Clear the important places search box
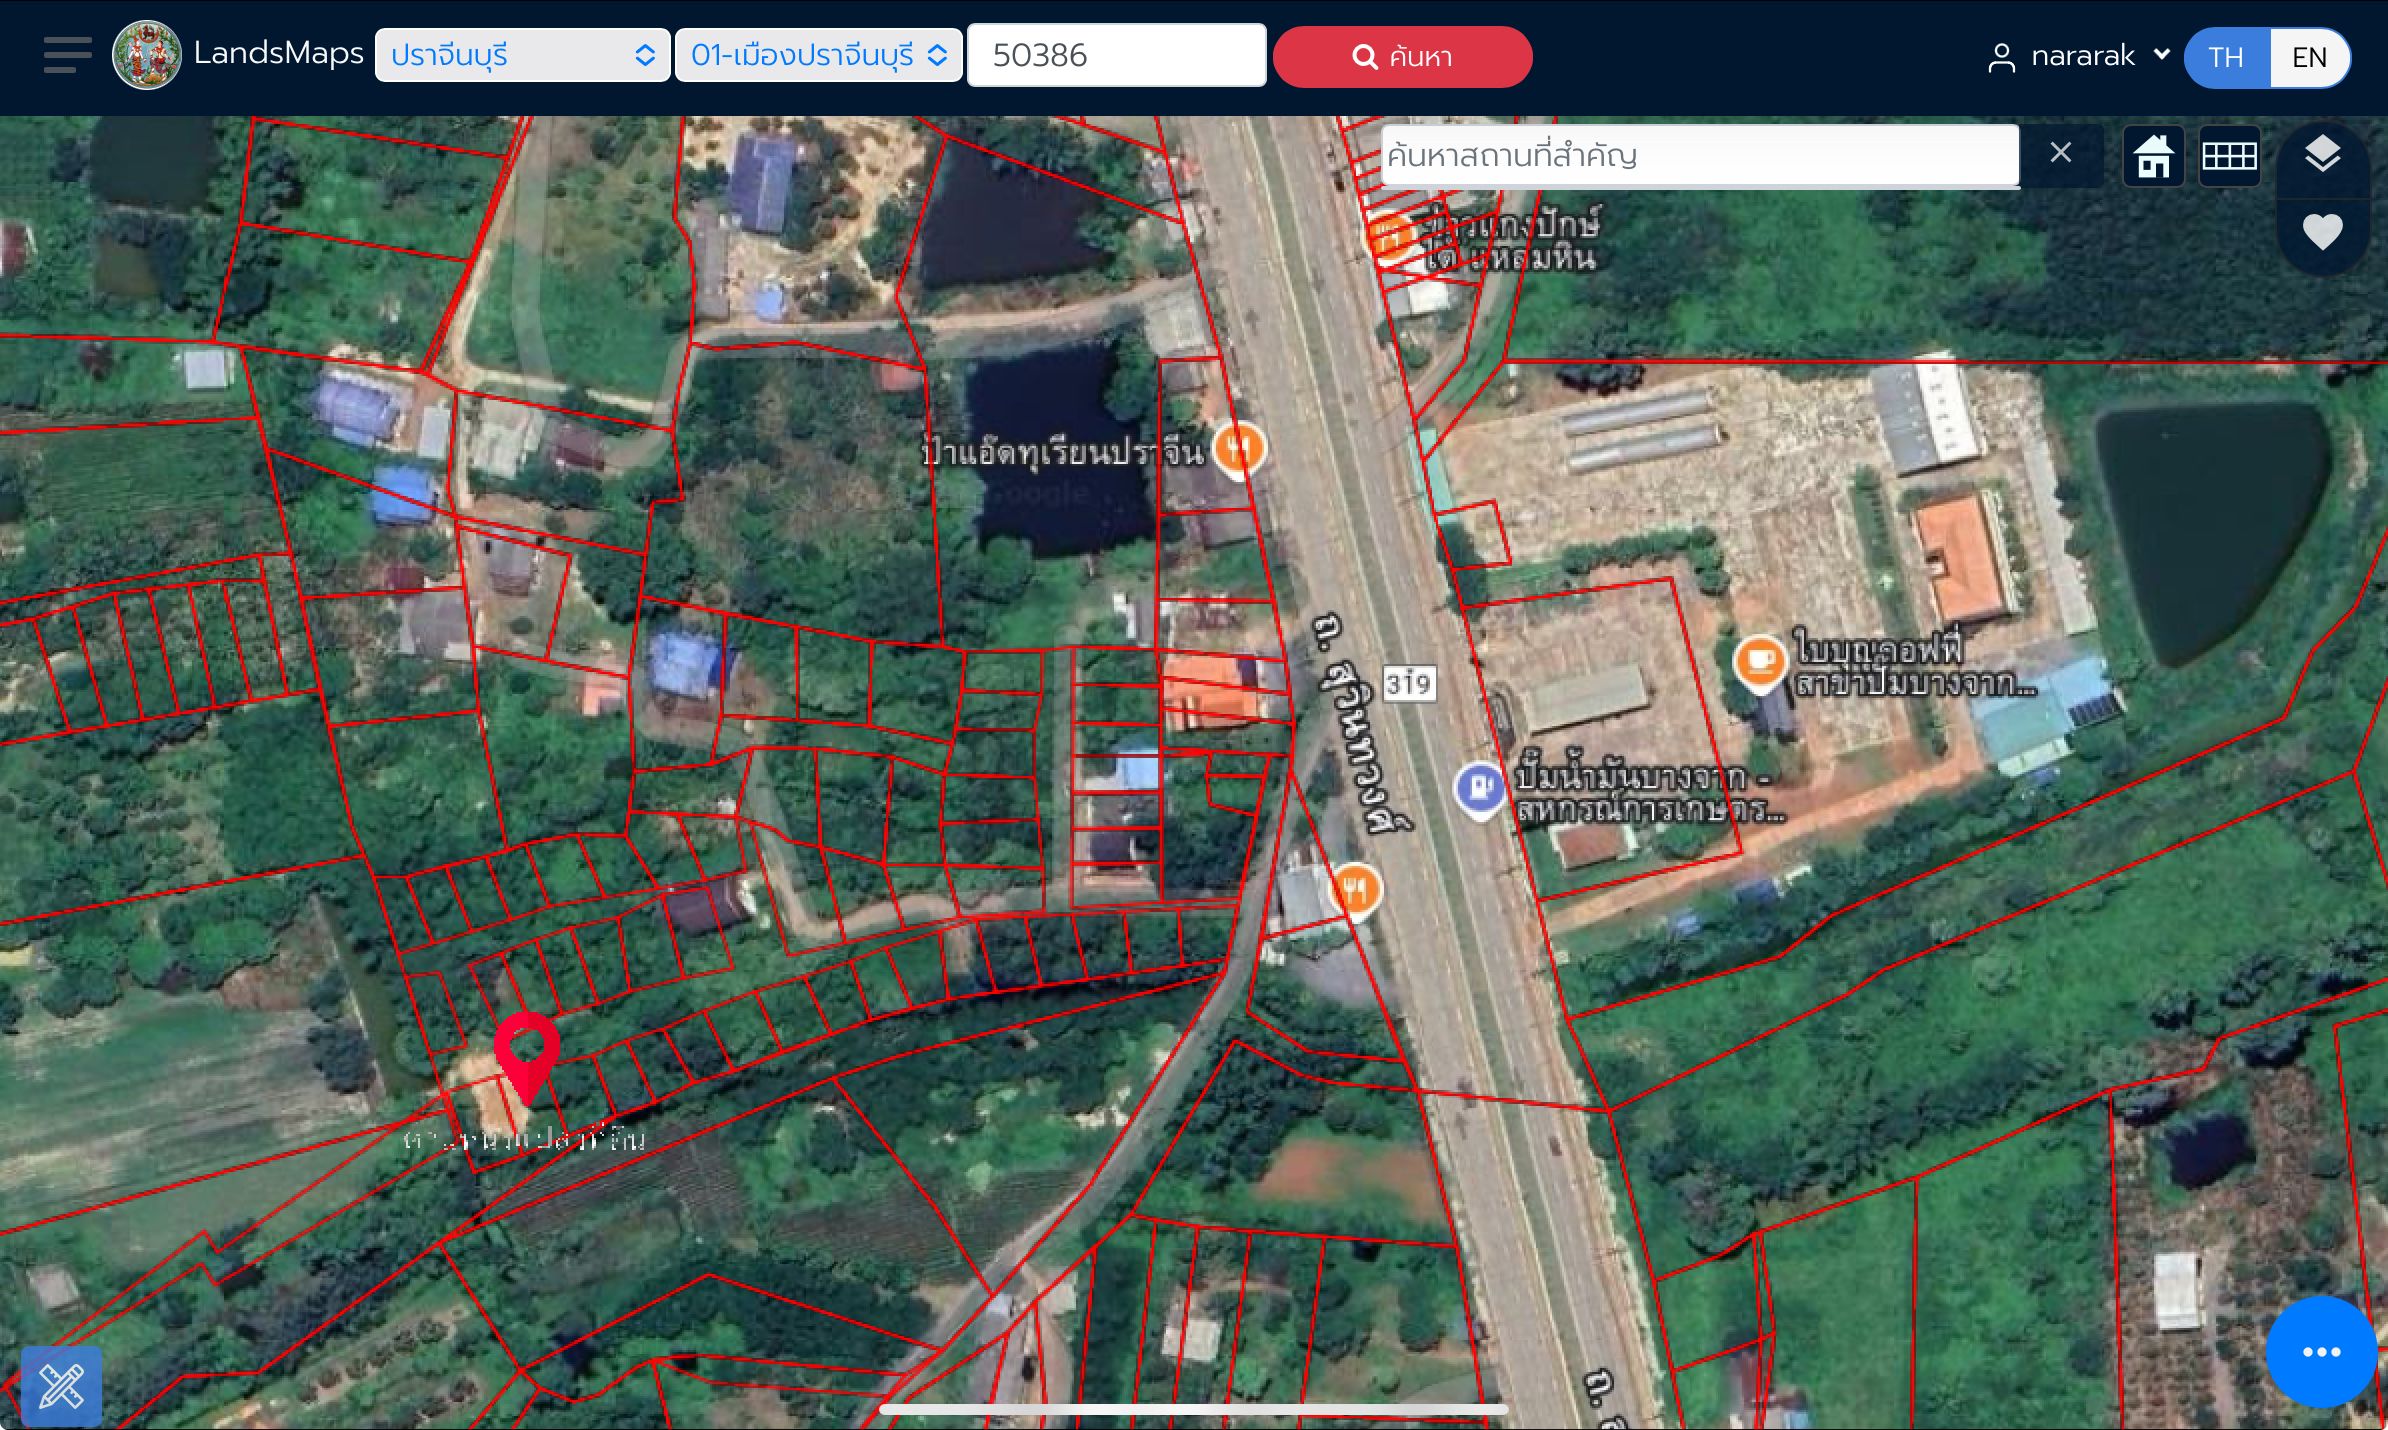The width and height of the screenshot is (2388, 1430). [x=2060, y=153]
